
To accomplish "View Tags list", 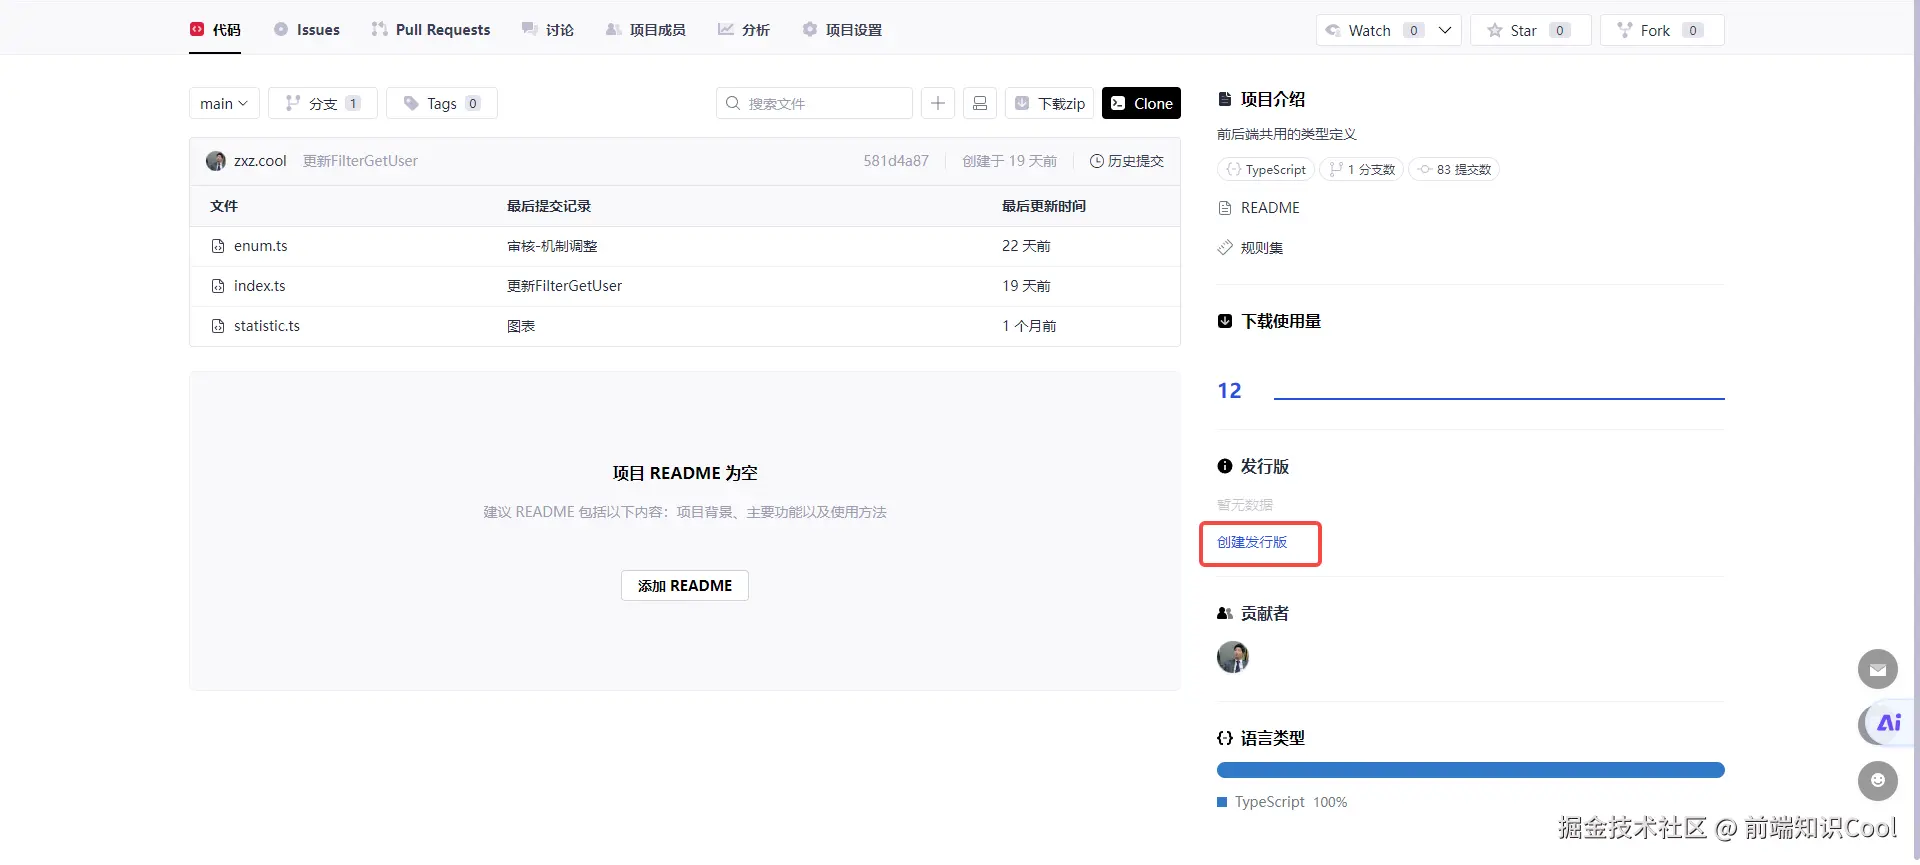I will click(x=442, y=103).
